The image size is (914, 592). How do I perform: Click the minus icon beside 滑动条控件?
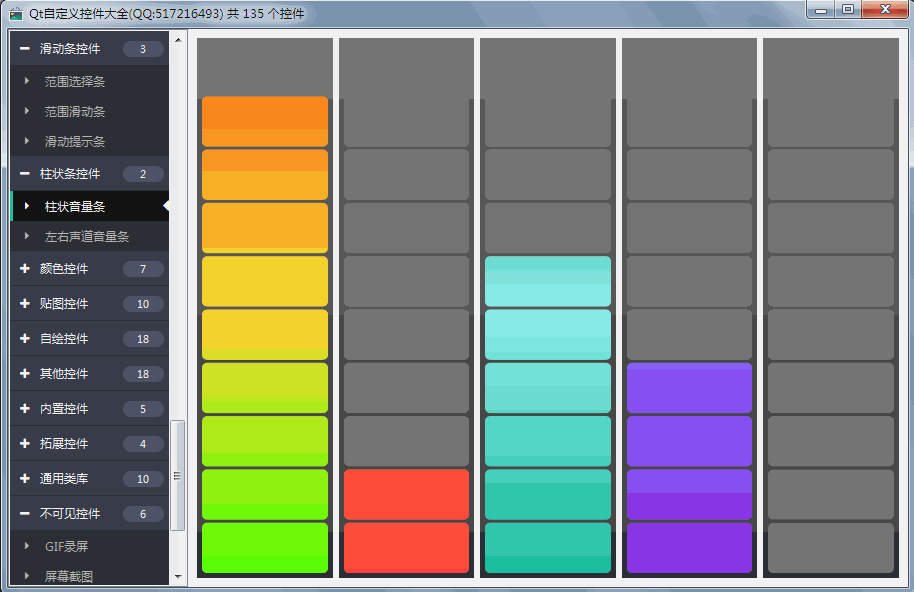pos(24,49)
